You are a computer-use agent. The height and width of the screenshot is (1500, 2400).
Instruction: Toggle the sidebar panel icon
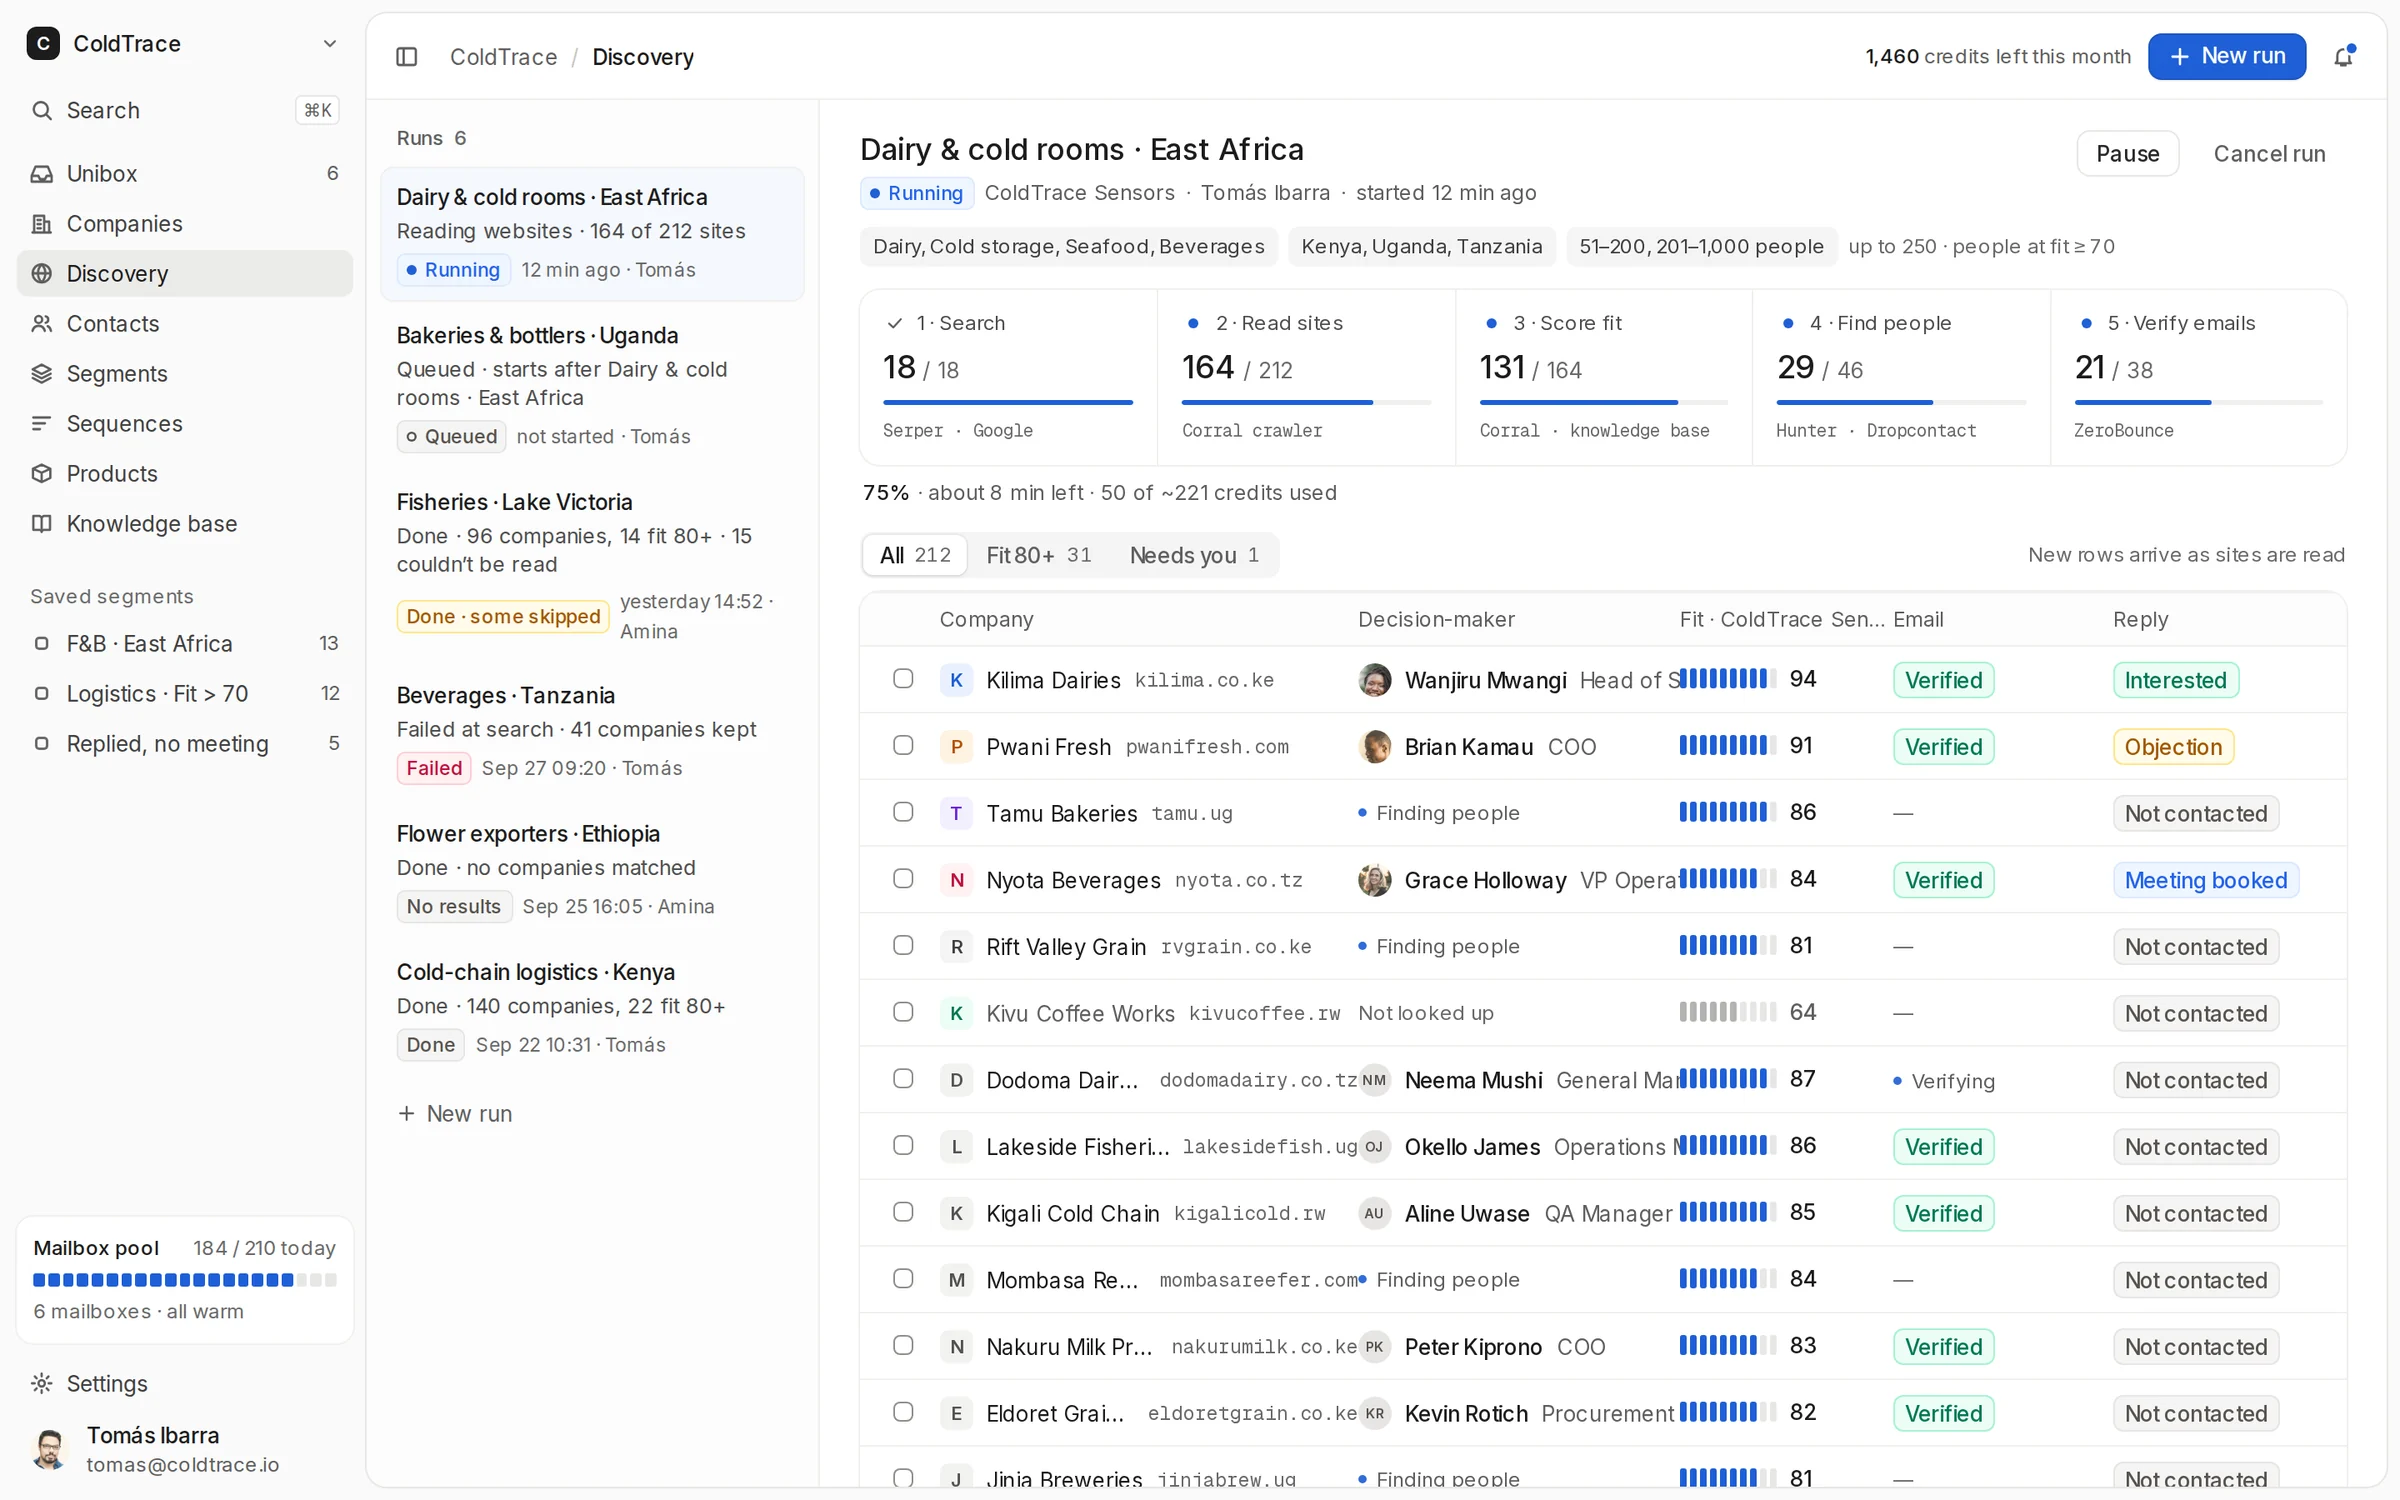point(406,56)
